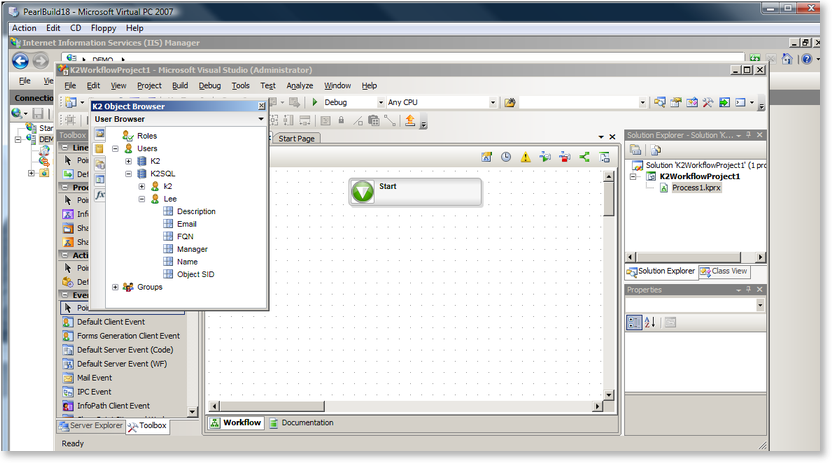Click the last designer toolbar icon right of share arrows

pyautogui.click(x=604, y=157)
